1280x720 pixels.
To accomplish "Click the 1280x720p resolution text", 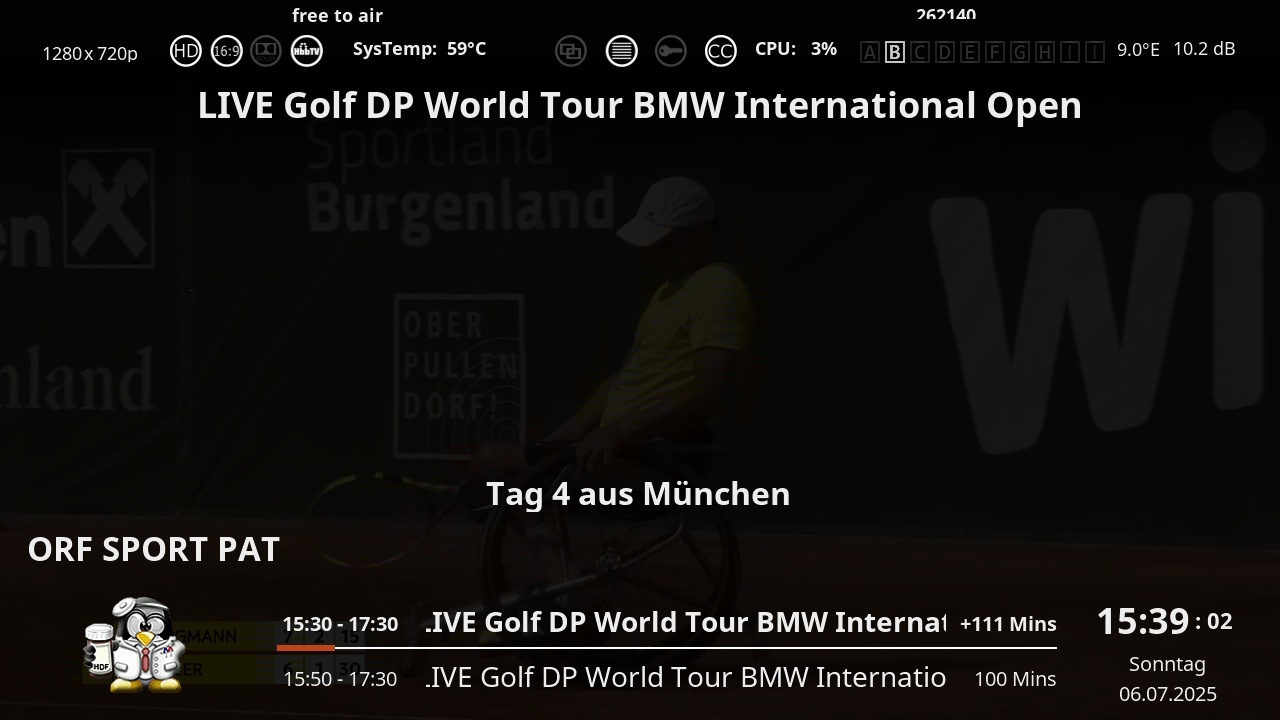I will coord(90,53).
